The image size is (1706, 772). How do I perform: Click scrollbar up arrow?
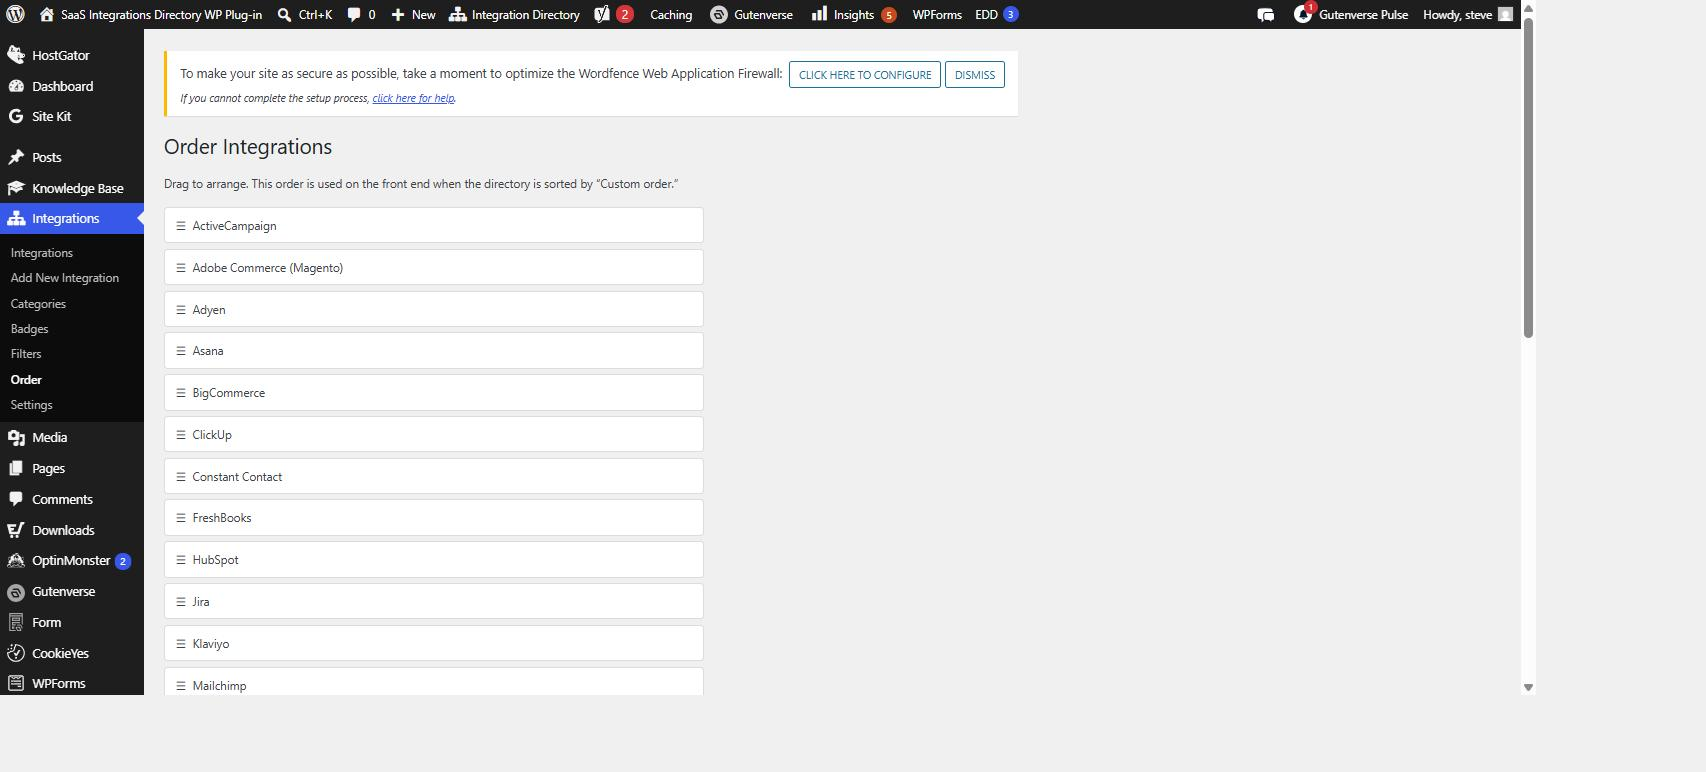coord(1528,8)
